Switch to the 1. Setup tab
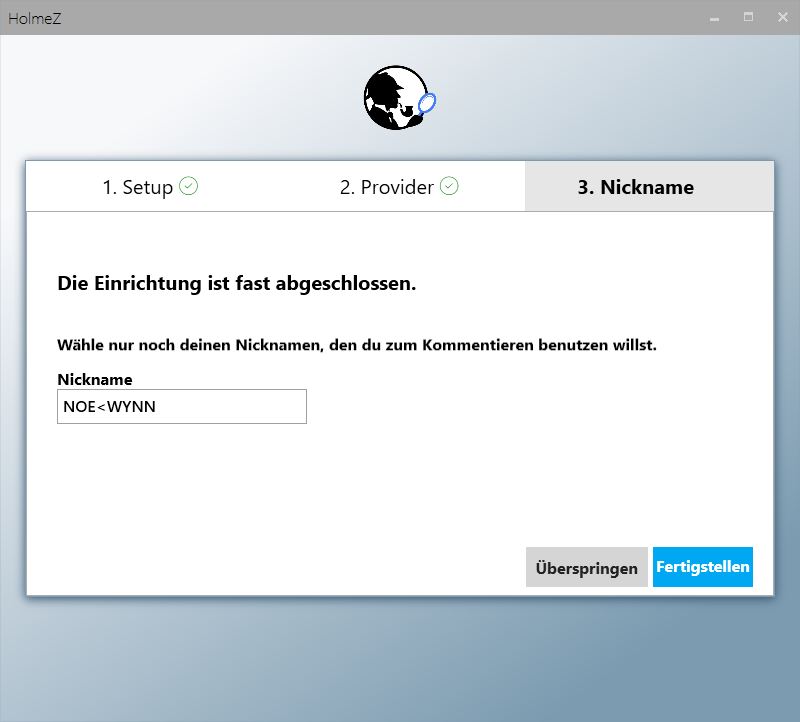This screenshot has width=800, height=722. (151, 187)
